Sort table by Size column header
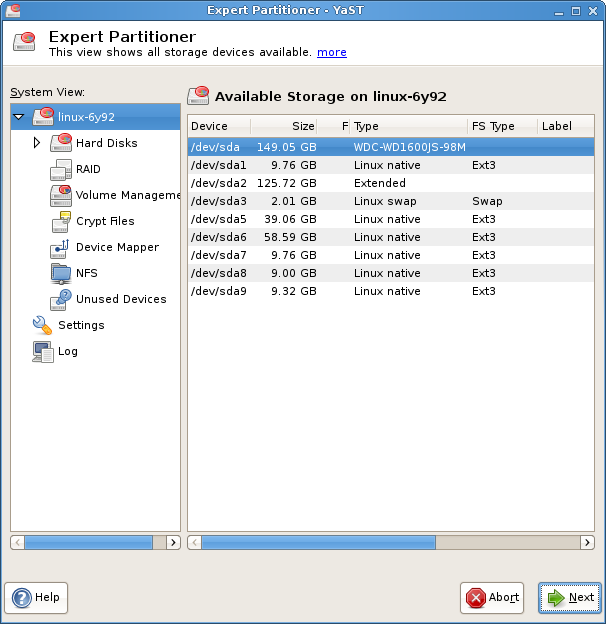The width and height of the screenshot is (606, 624). point(283,126)
